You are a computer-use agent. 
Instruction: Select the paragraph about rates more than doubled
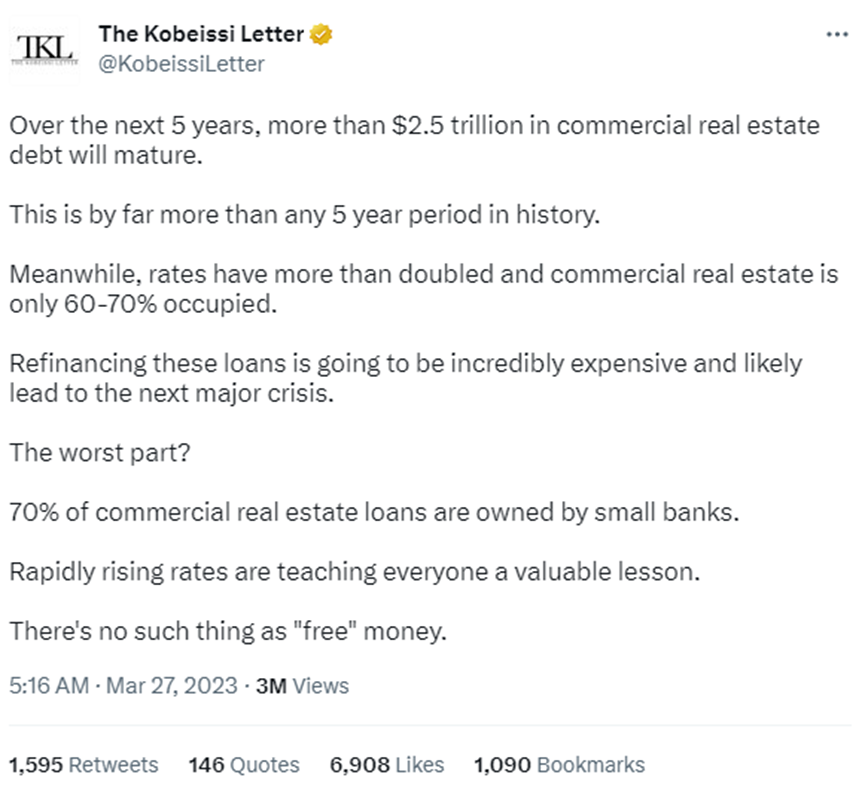coord(424,289)
